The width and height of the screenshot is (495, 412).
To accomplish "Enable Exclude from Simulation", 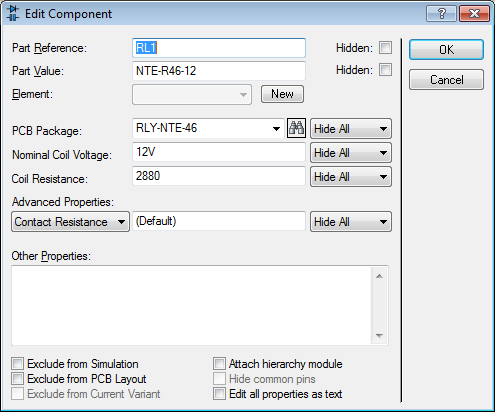I will point(17,364).
